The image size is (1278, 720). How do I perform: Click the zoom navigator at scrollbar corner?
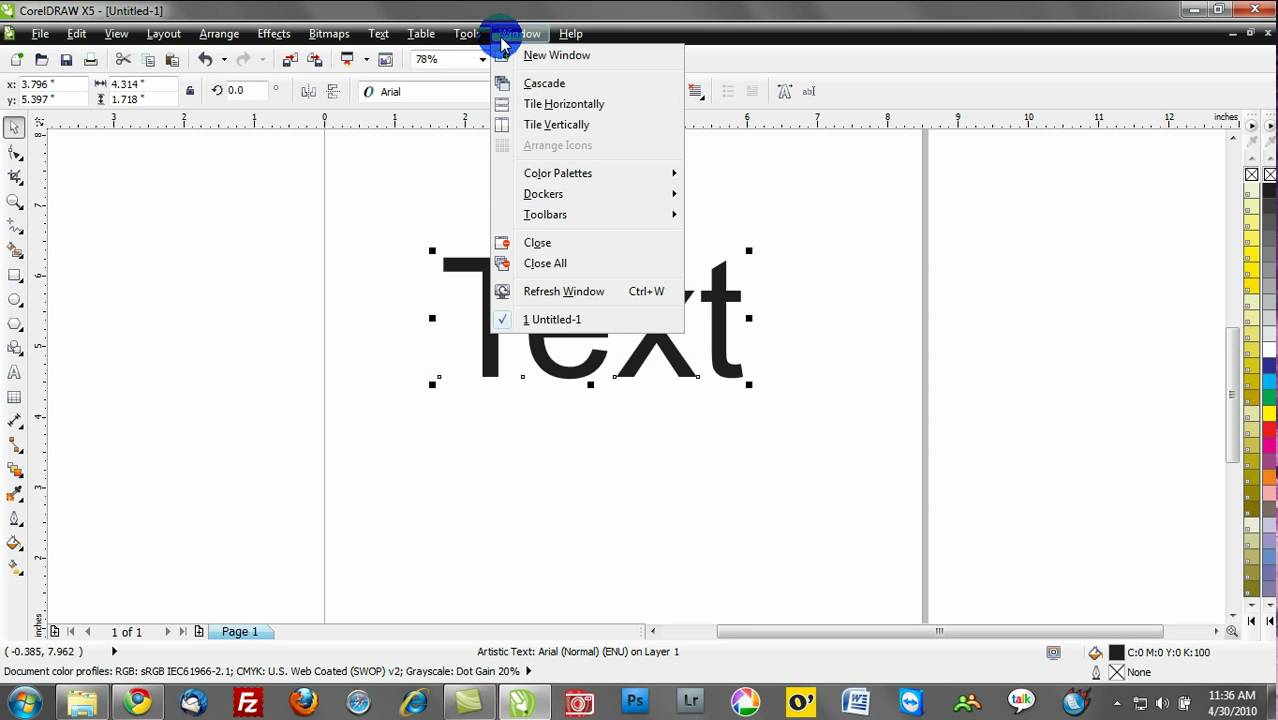click(1232, 631)
